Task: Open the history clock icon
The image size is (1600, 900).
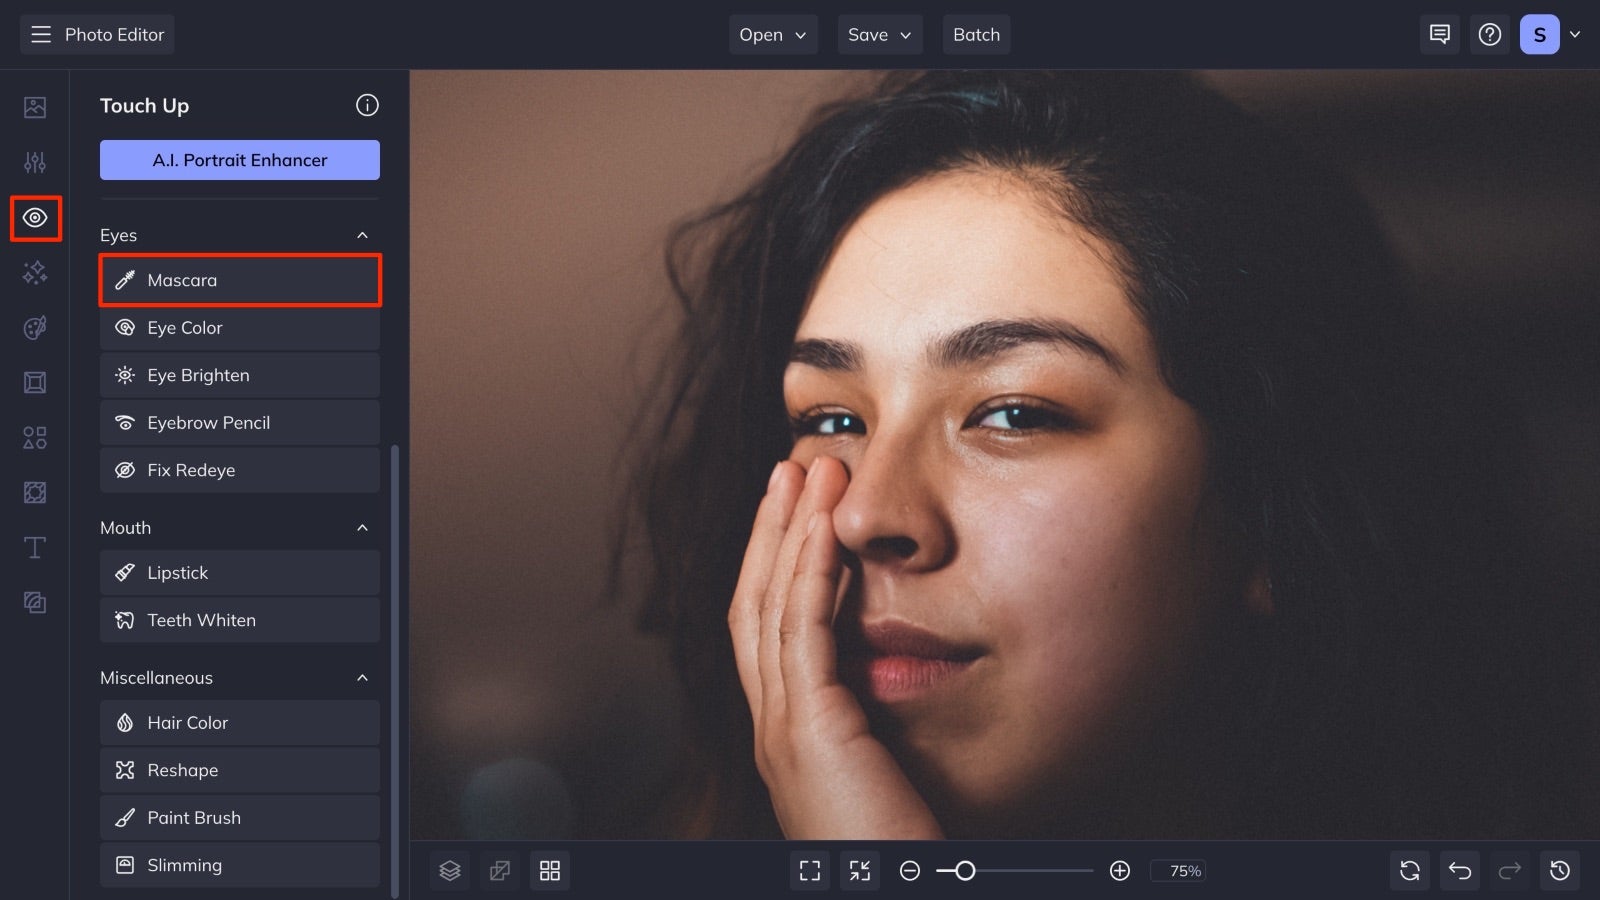Action: pyautogui.click(x=1560, y=871)
